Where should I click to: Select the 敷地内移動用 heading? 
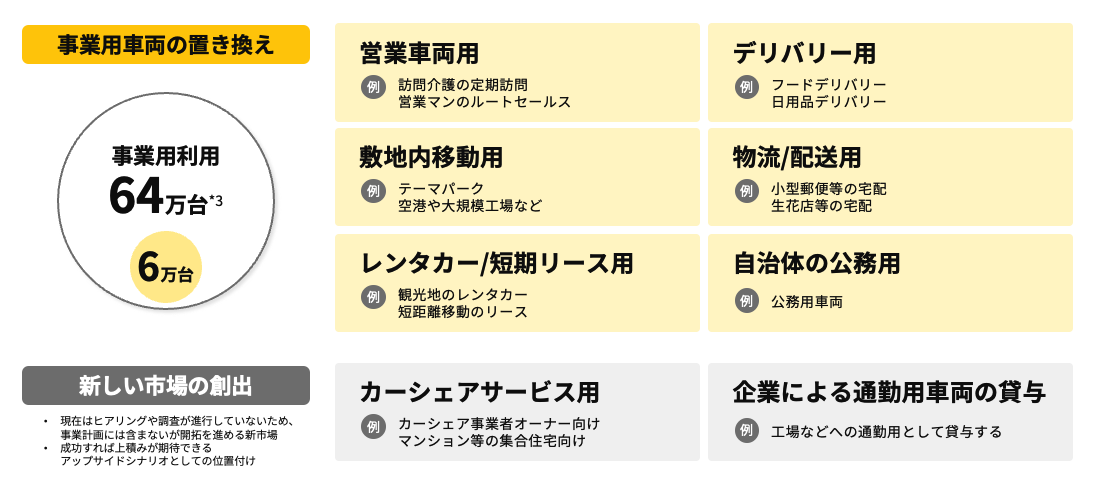point(431,157)
